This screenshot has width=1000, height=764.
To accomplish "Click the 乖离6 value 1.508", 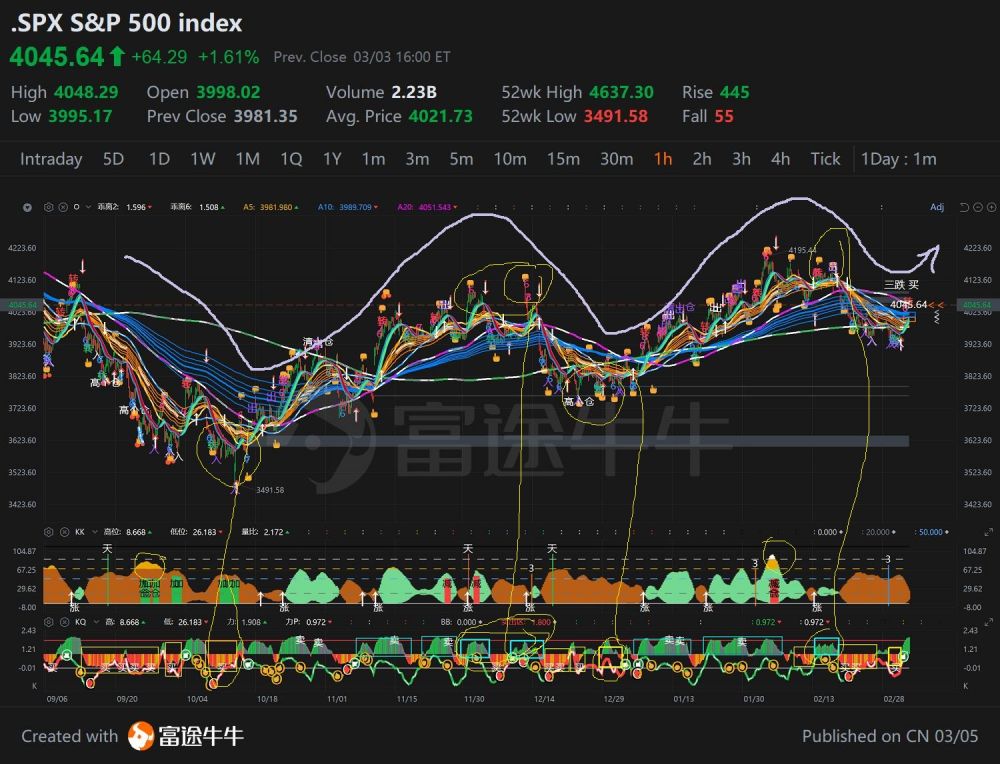I will (x=209, y=207).
